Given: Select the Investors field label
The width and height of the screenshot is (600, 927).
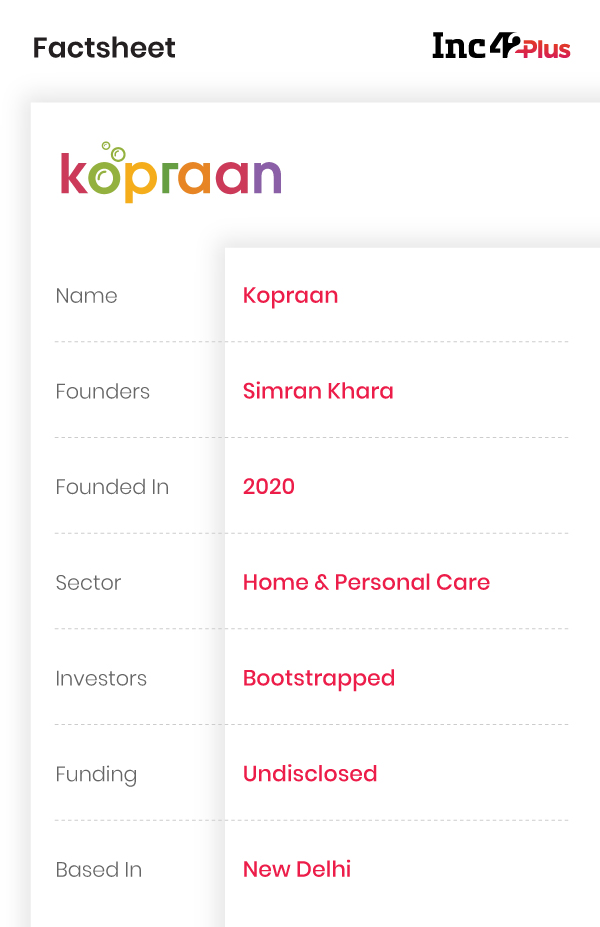Looking at the screenshot, I should pos(101,679).
